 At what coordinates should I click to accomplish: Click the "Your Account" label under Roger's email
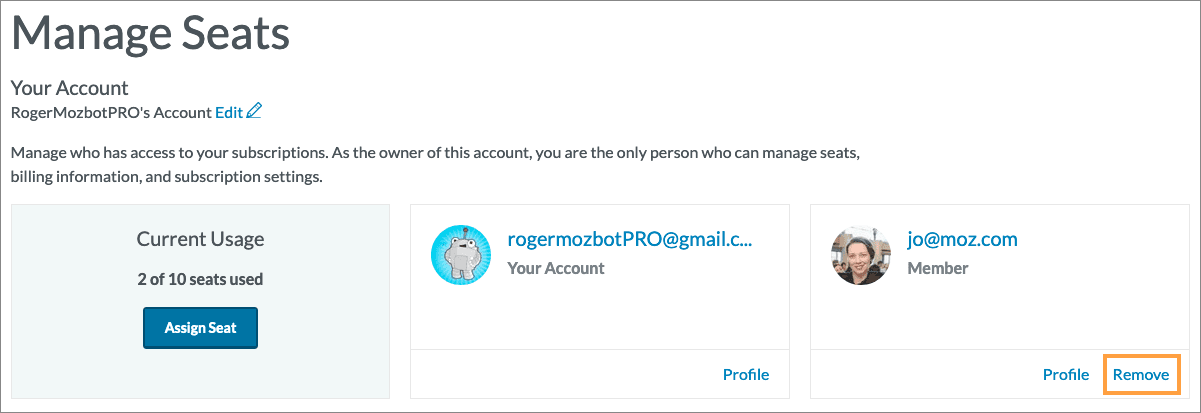coord(556,268)
